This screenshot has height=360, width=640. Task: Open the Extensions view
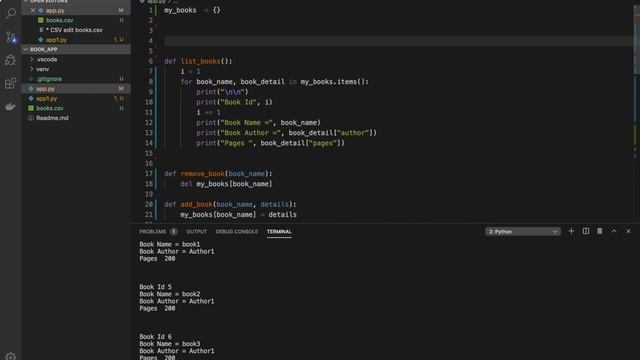[11, 83]
